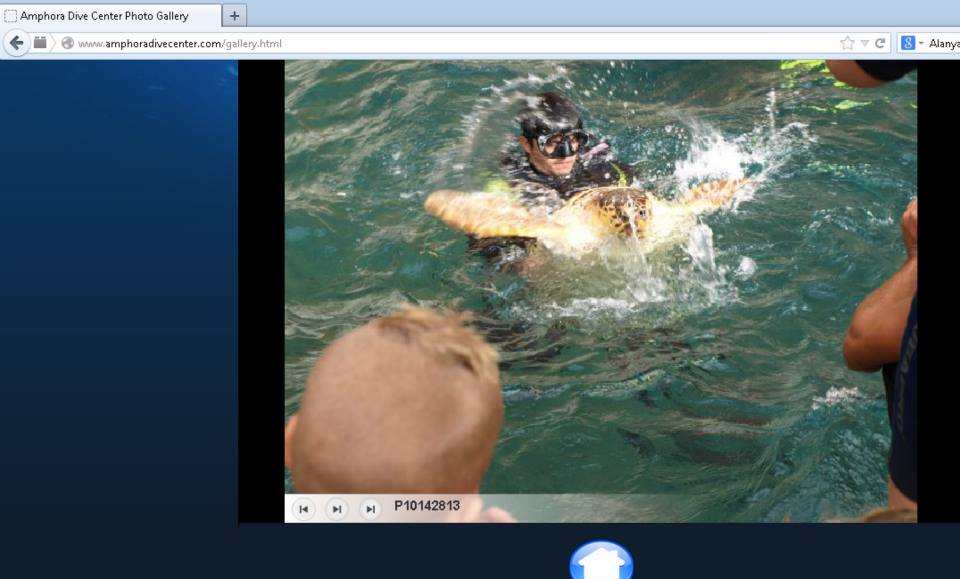Image resolution: width=960 pixels, height=579 pixels.
Task: Click the Google search engine icon
Action: pyautogui.click(x=908, y=43)
